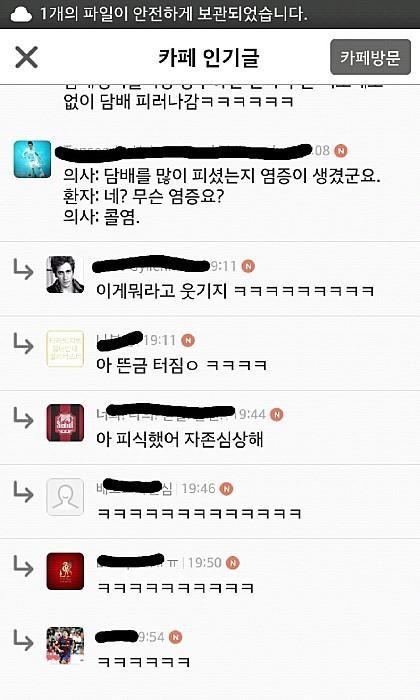Tap the notification text '1개의 파일이 안전하게 보관되었습니다'
Viewport: 420px width, 700px height.
pyautogui.click(x=174, y=14)
